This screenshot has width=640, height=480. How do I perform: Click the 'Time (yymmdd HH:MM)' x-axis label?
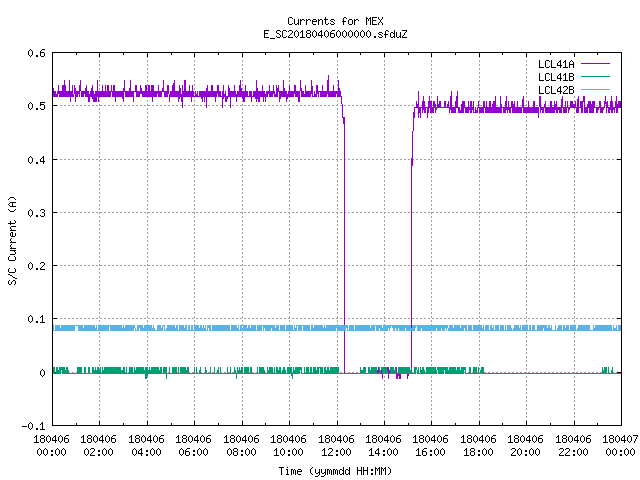click(335, 471)
